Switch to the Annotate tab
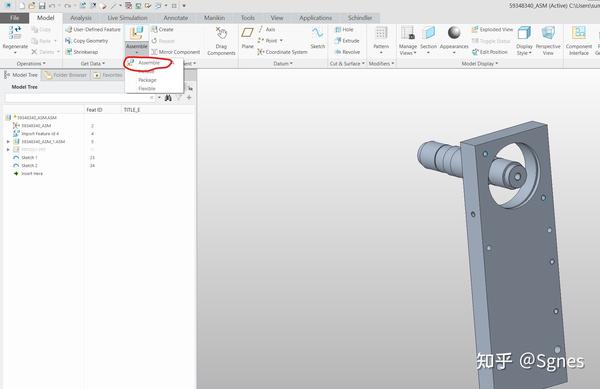 tap(176, 18)
